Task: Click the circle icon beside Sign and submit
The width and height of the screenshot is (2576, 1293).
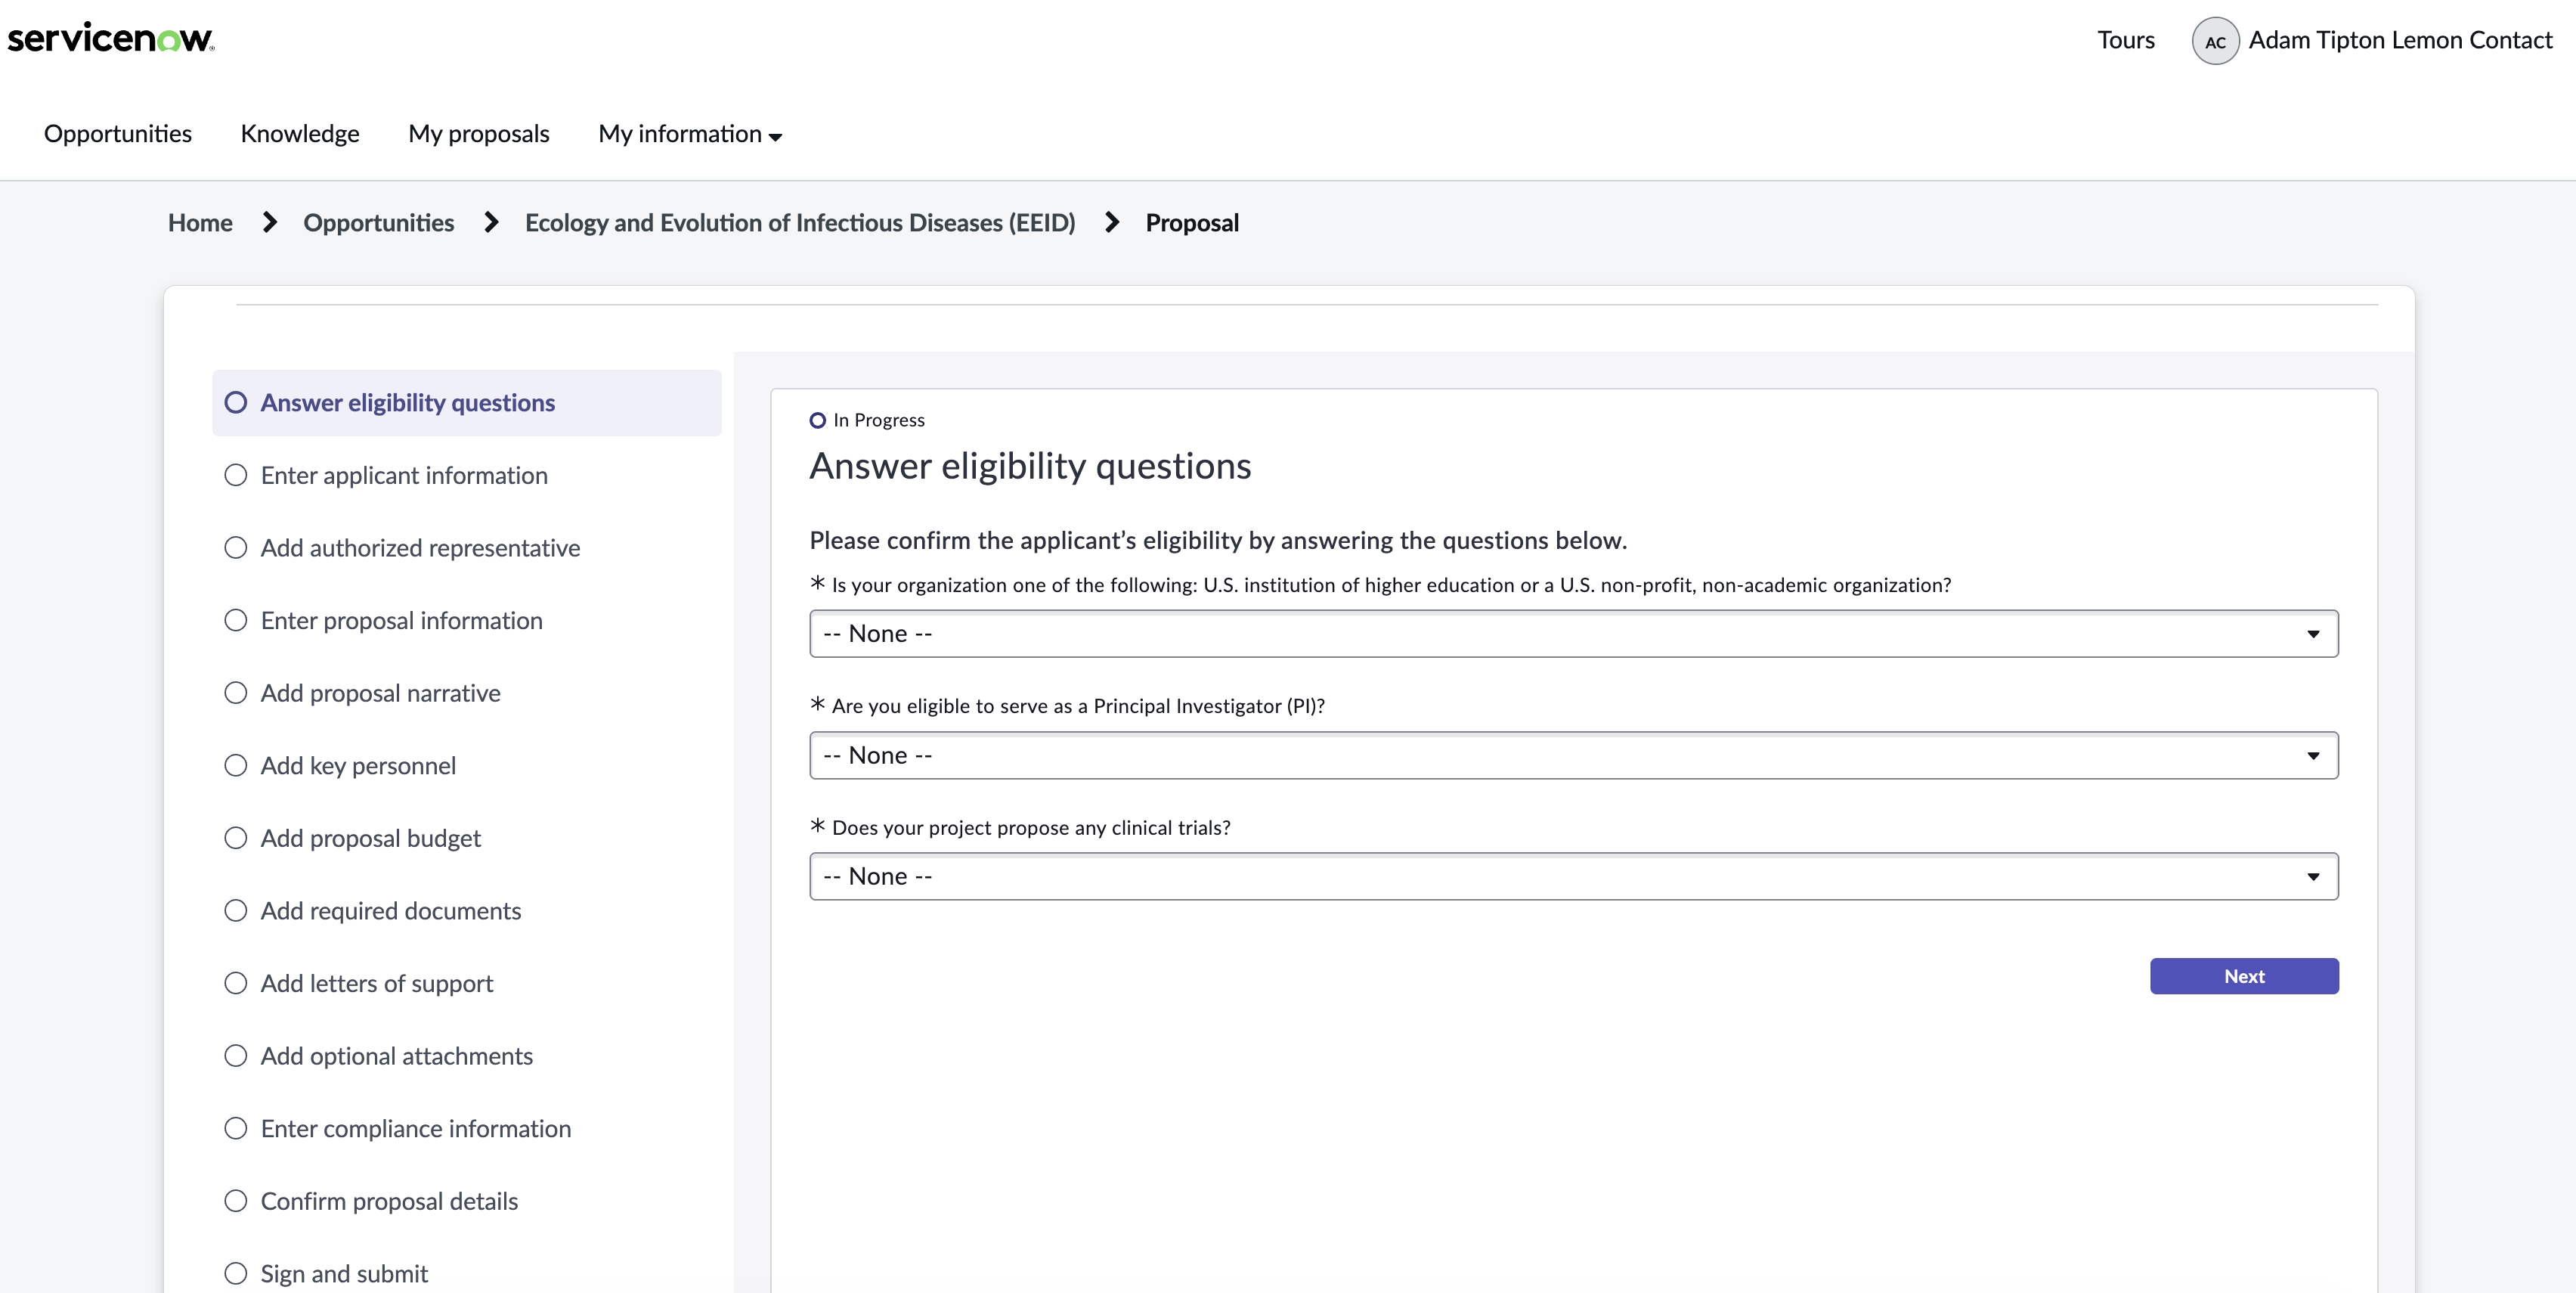Action: click(236, 1273)
